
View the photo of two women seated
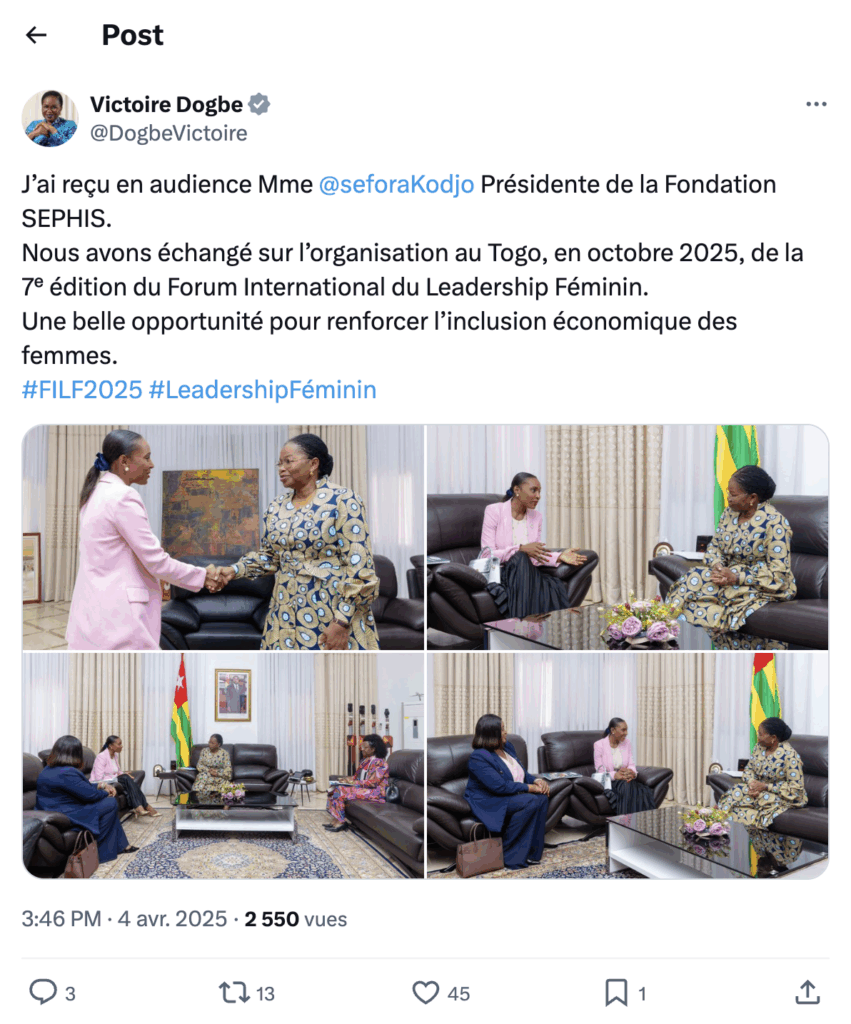pyautogui.click(x=628, y=537)
